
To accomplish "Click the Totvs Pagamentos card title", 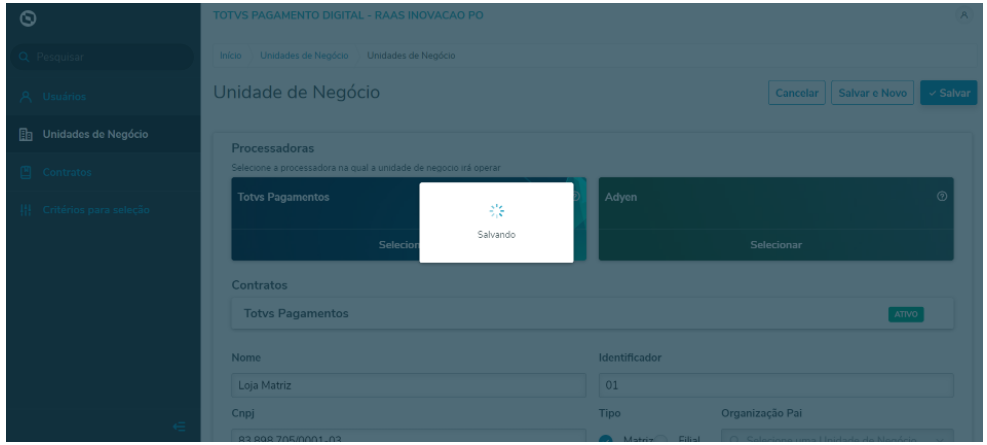I will [283, 197].
